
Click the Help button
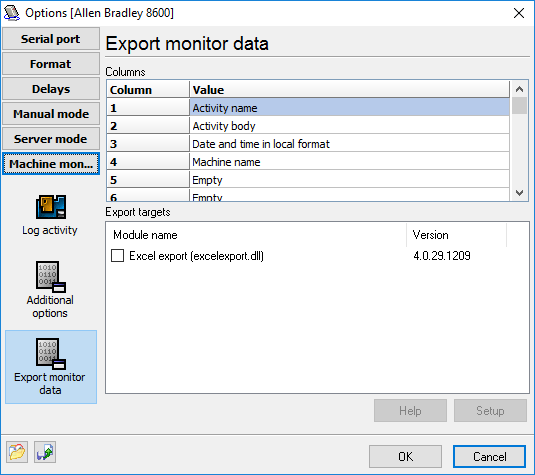pyautogui.click(x=410, y=411)
